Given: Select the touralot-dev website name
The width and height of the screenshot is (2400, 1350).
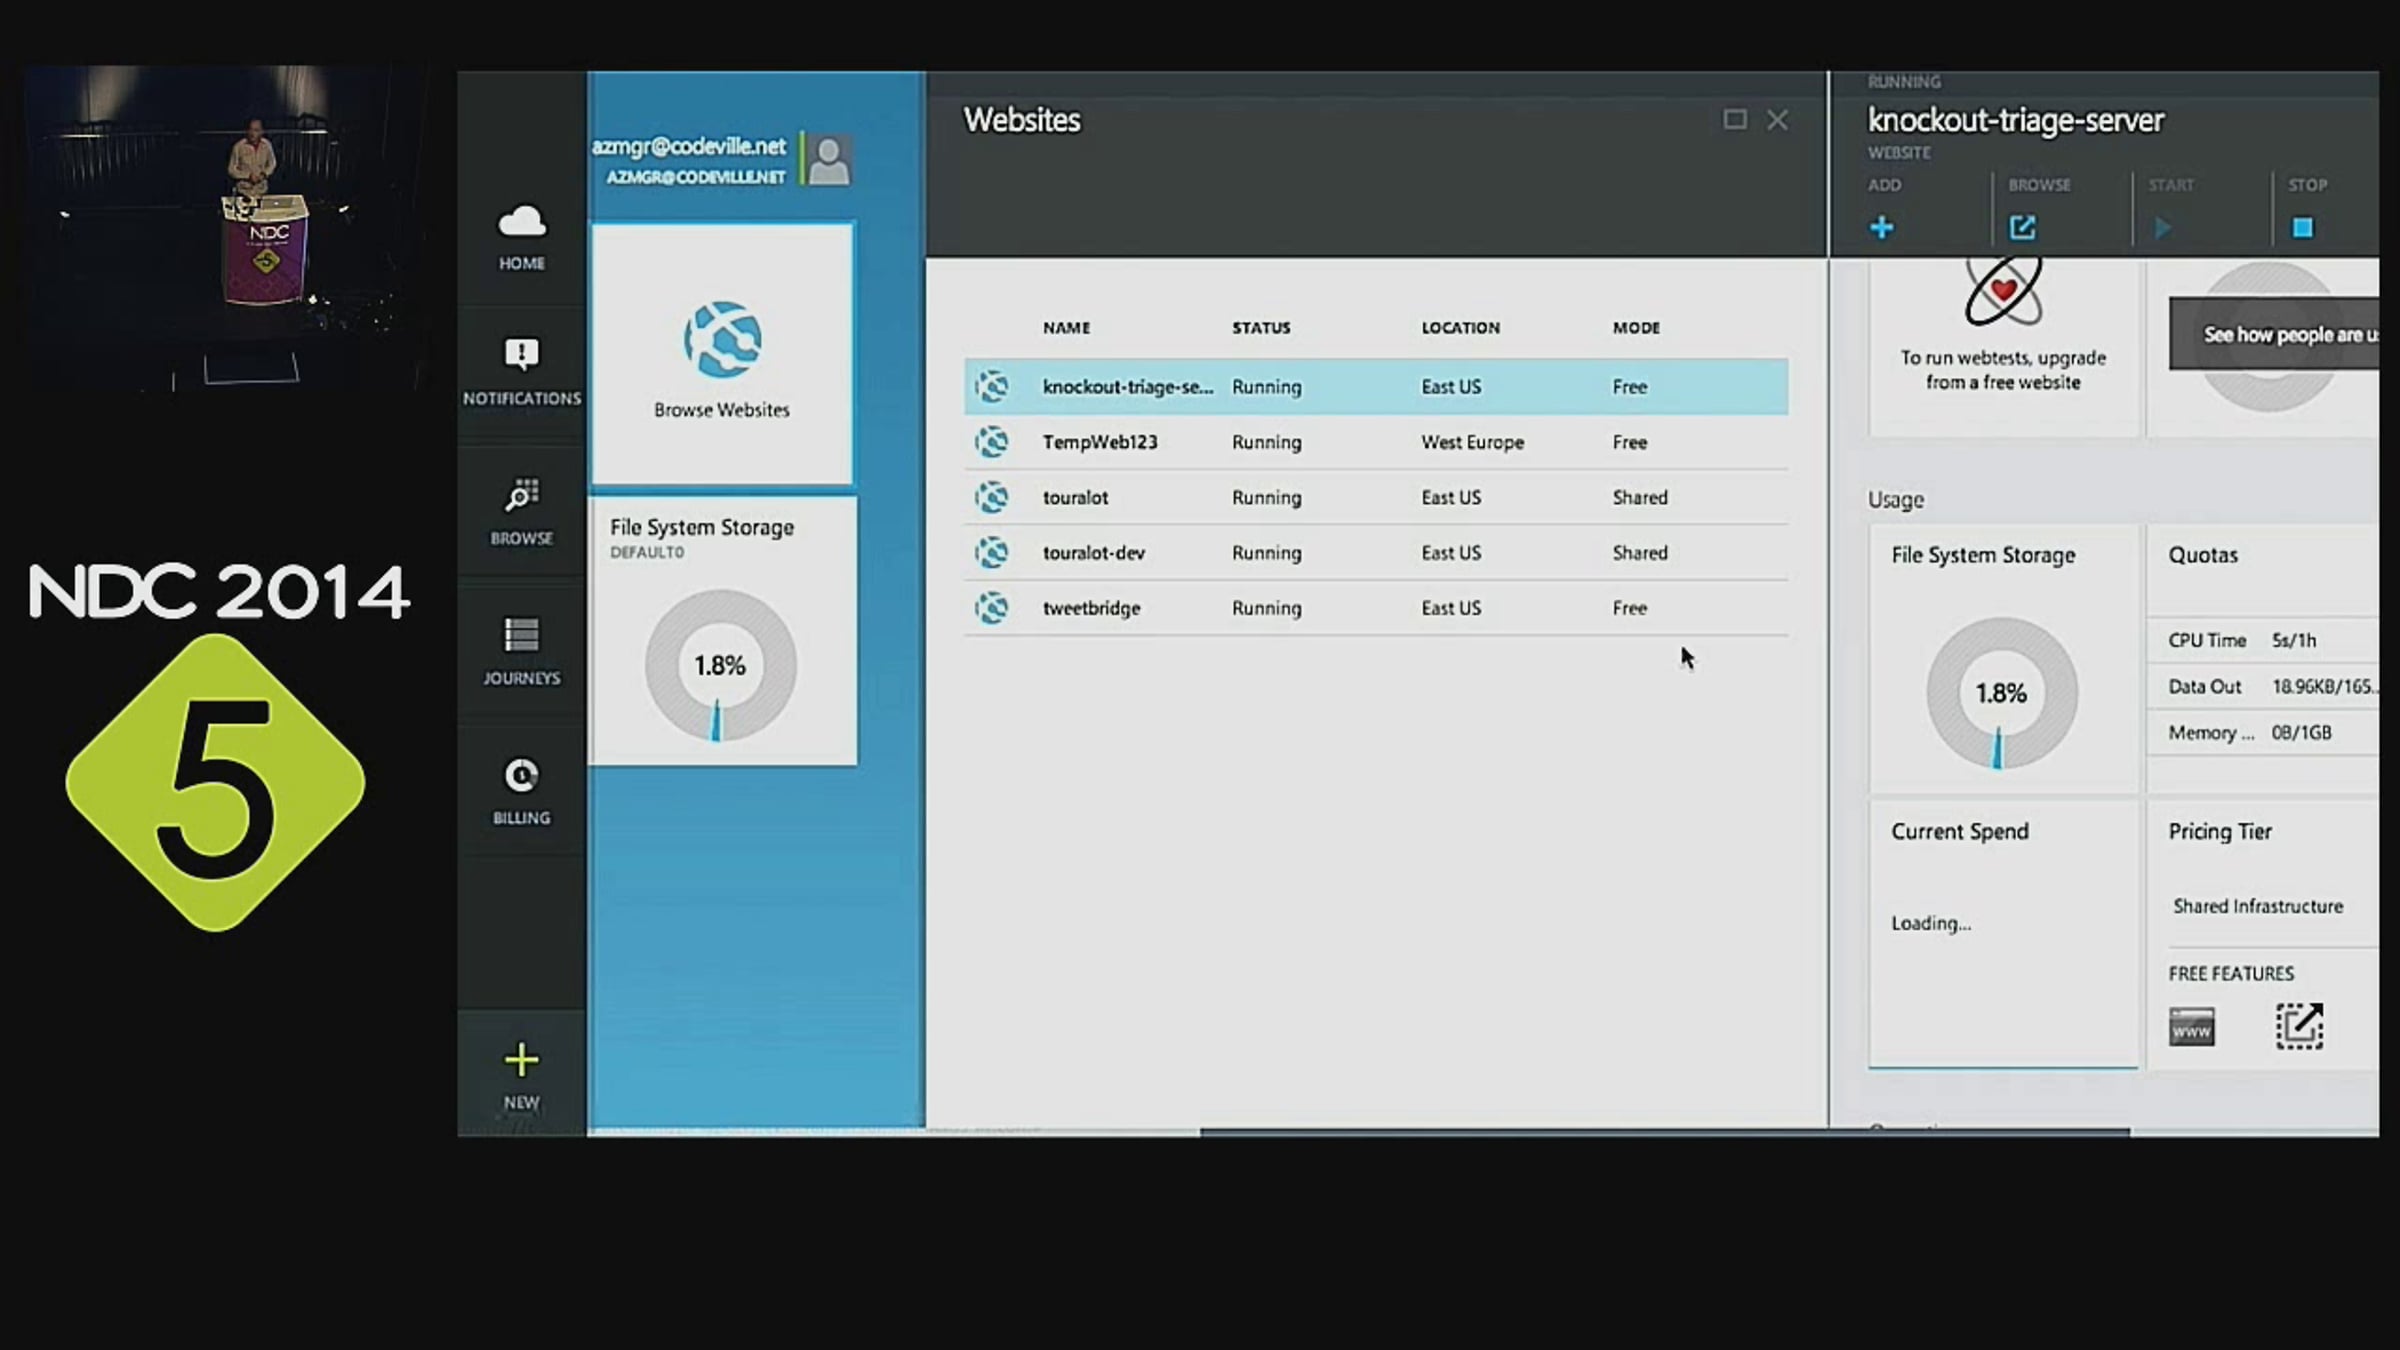Looking at the screenshot, I should tap(1094, 553).
